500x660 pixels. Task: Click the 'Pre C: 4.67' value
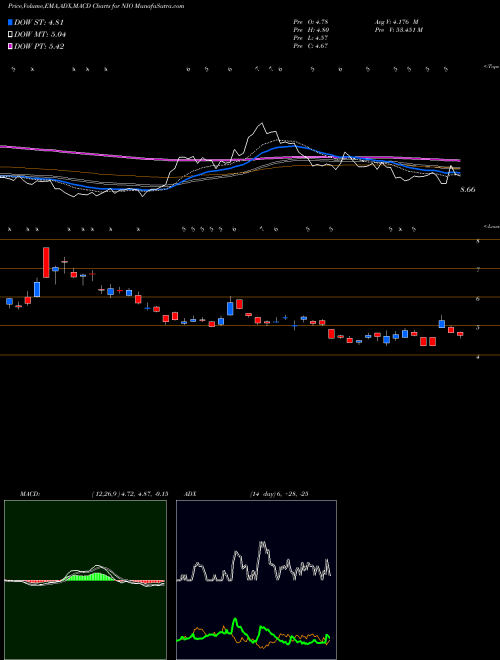(311, 46)
